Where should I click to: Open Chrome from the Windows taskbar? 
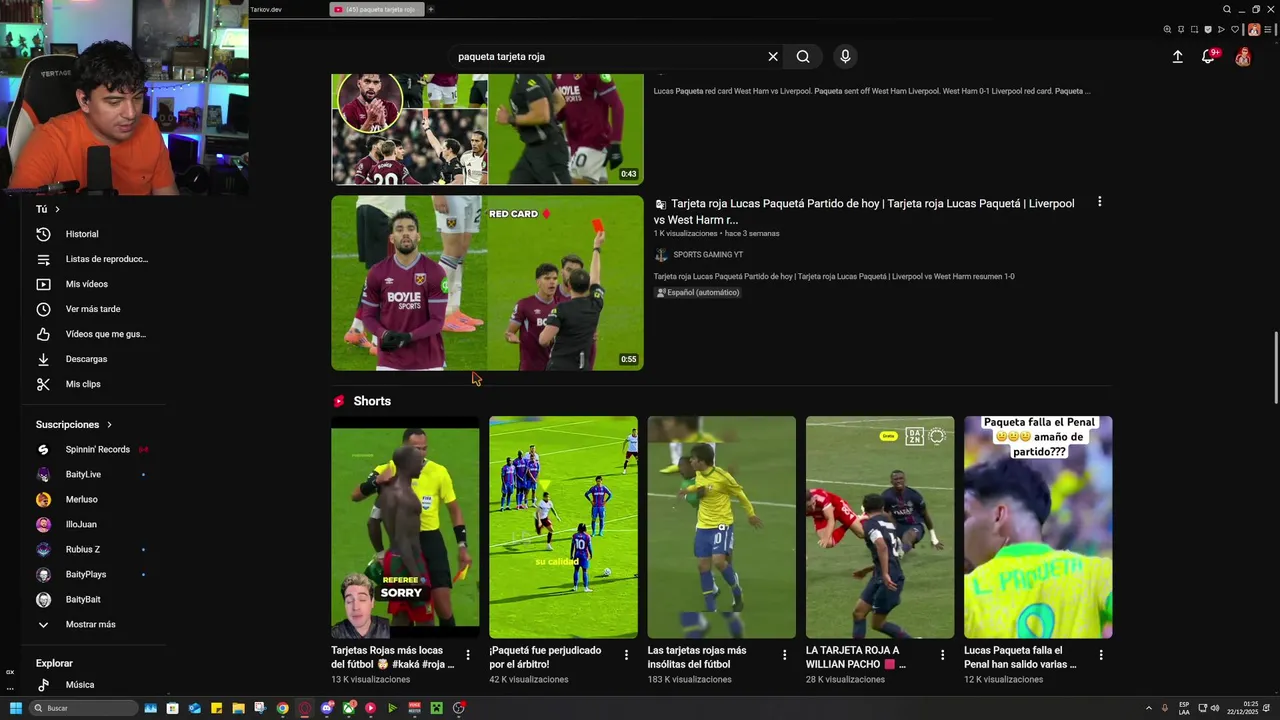click(283, 708)
